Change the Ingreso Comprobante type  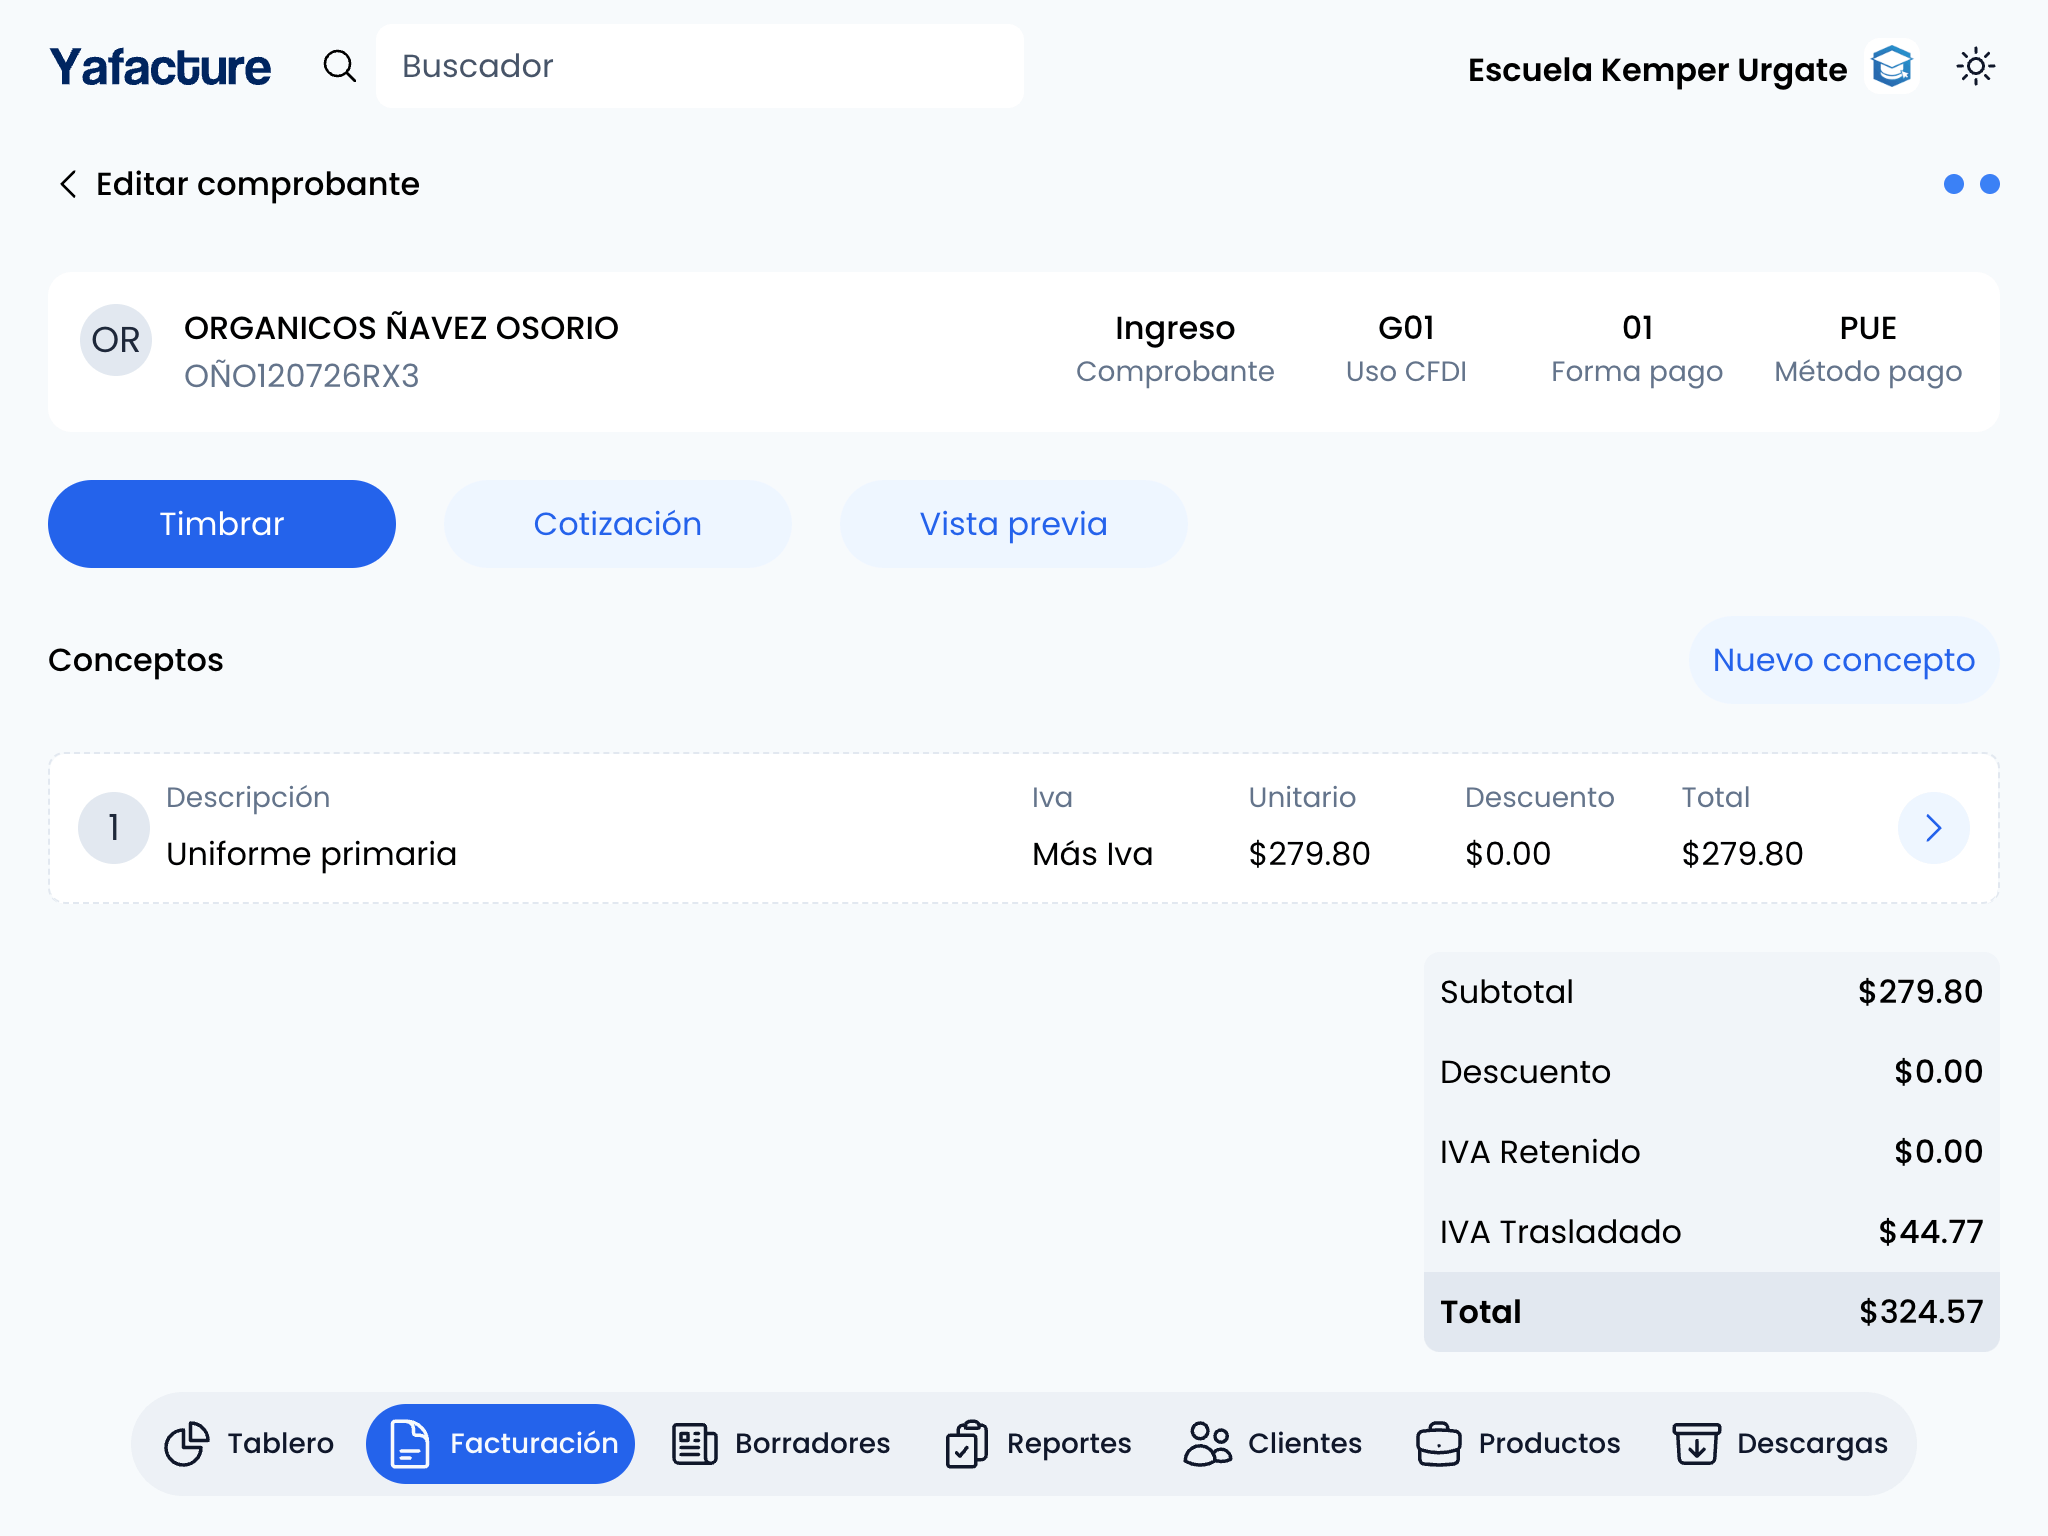(x=1175, y=350)
